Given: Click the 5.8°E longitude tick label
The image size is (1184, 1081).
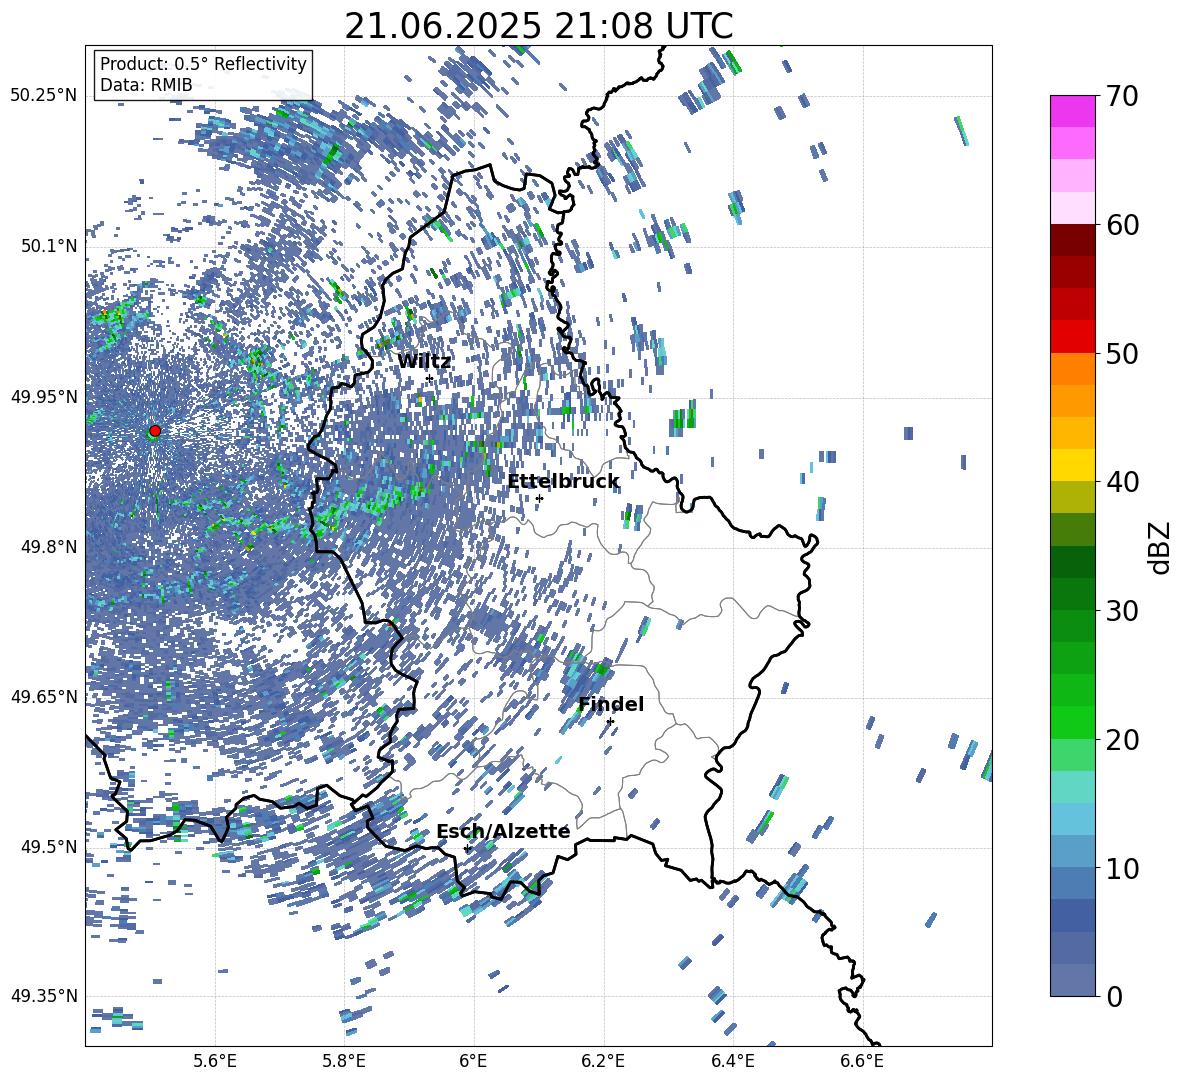Looking at the screenshot, I should [344, 1061].
